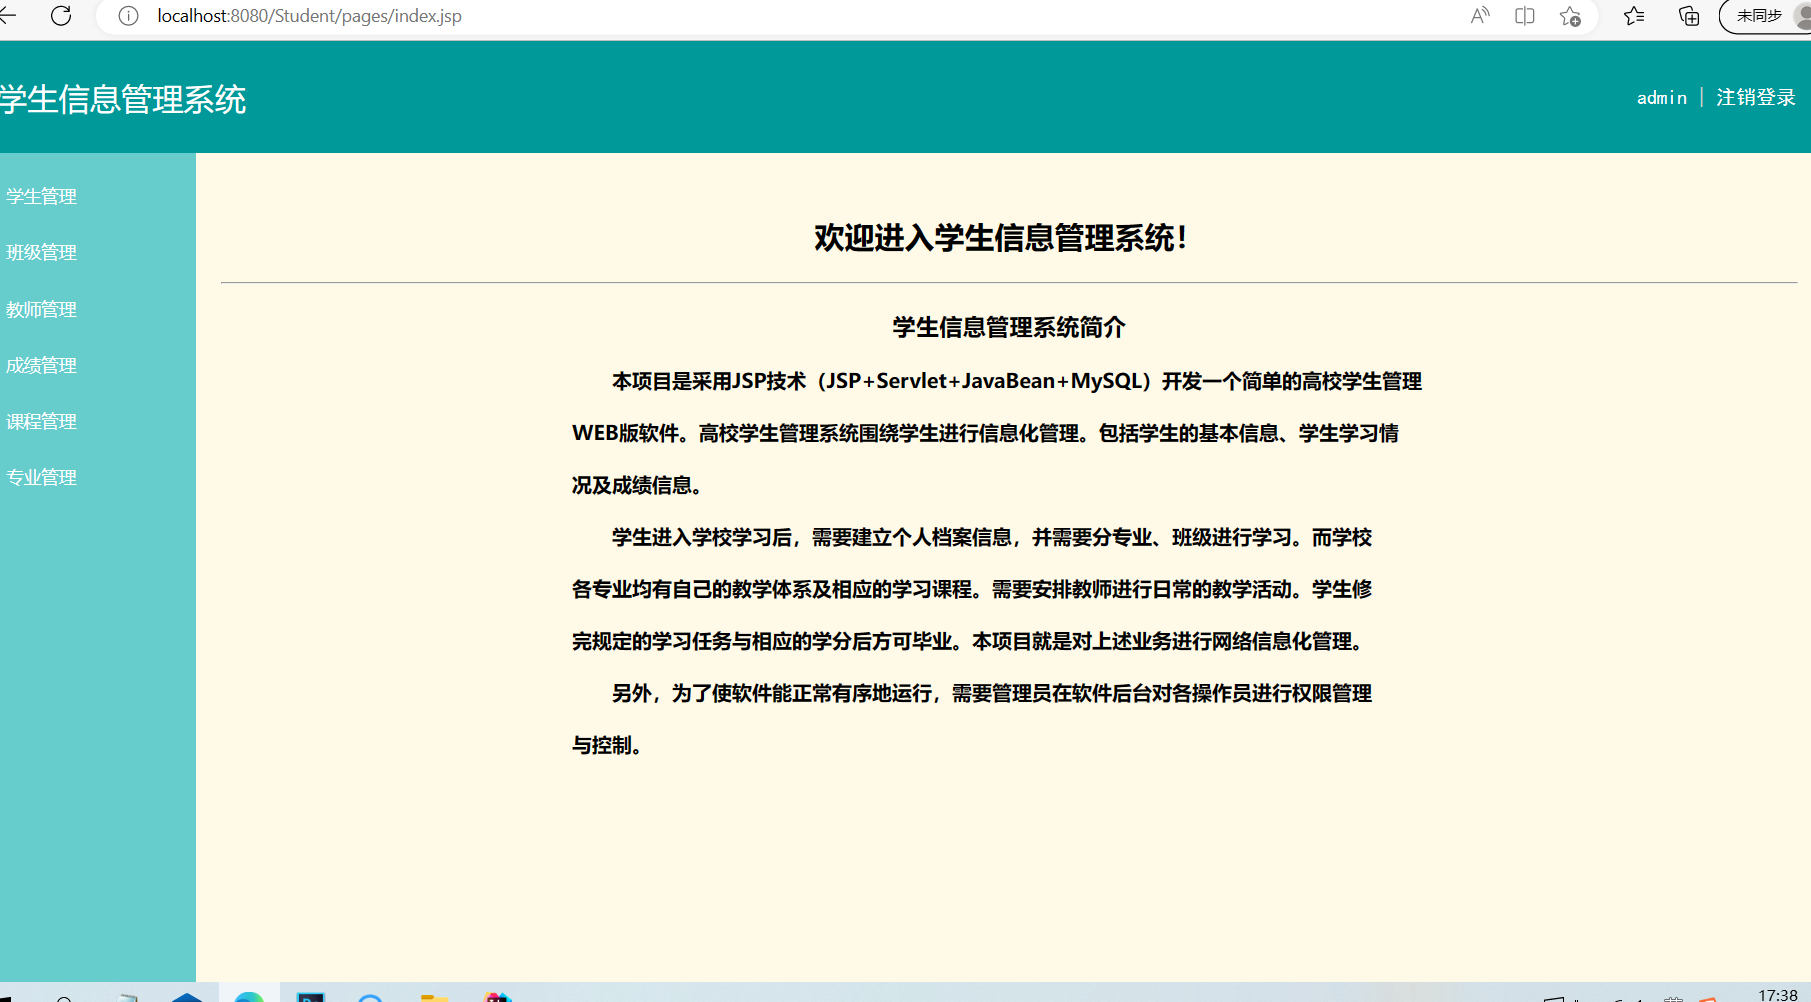
Task: Click the 学生信息管理系统 header title
Action: (x=122, y=99)
